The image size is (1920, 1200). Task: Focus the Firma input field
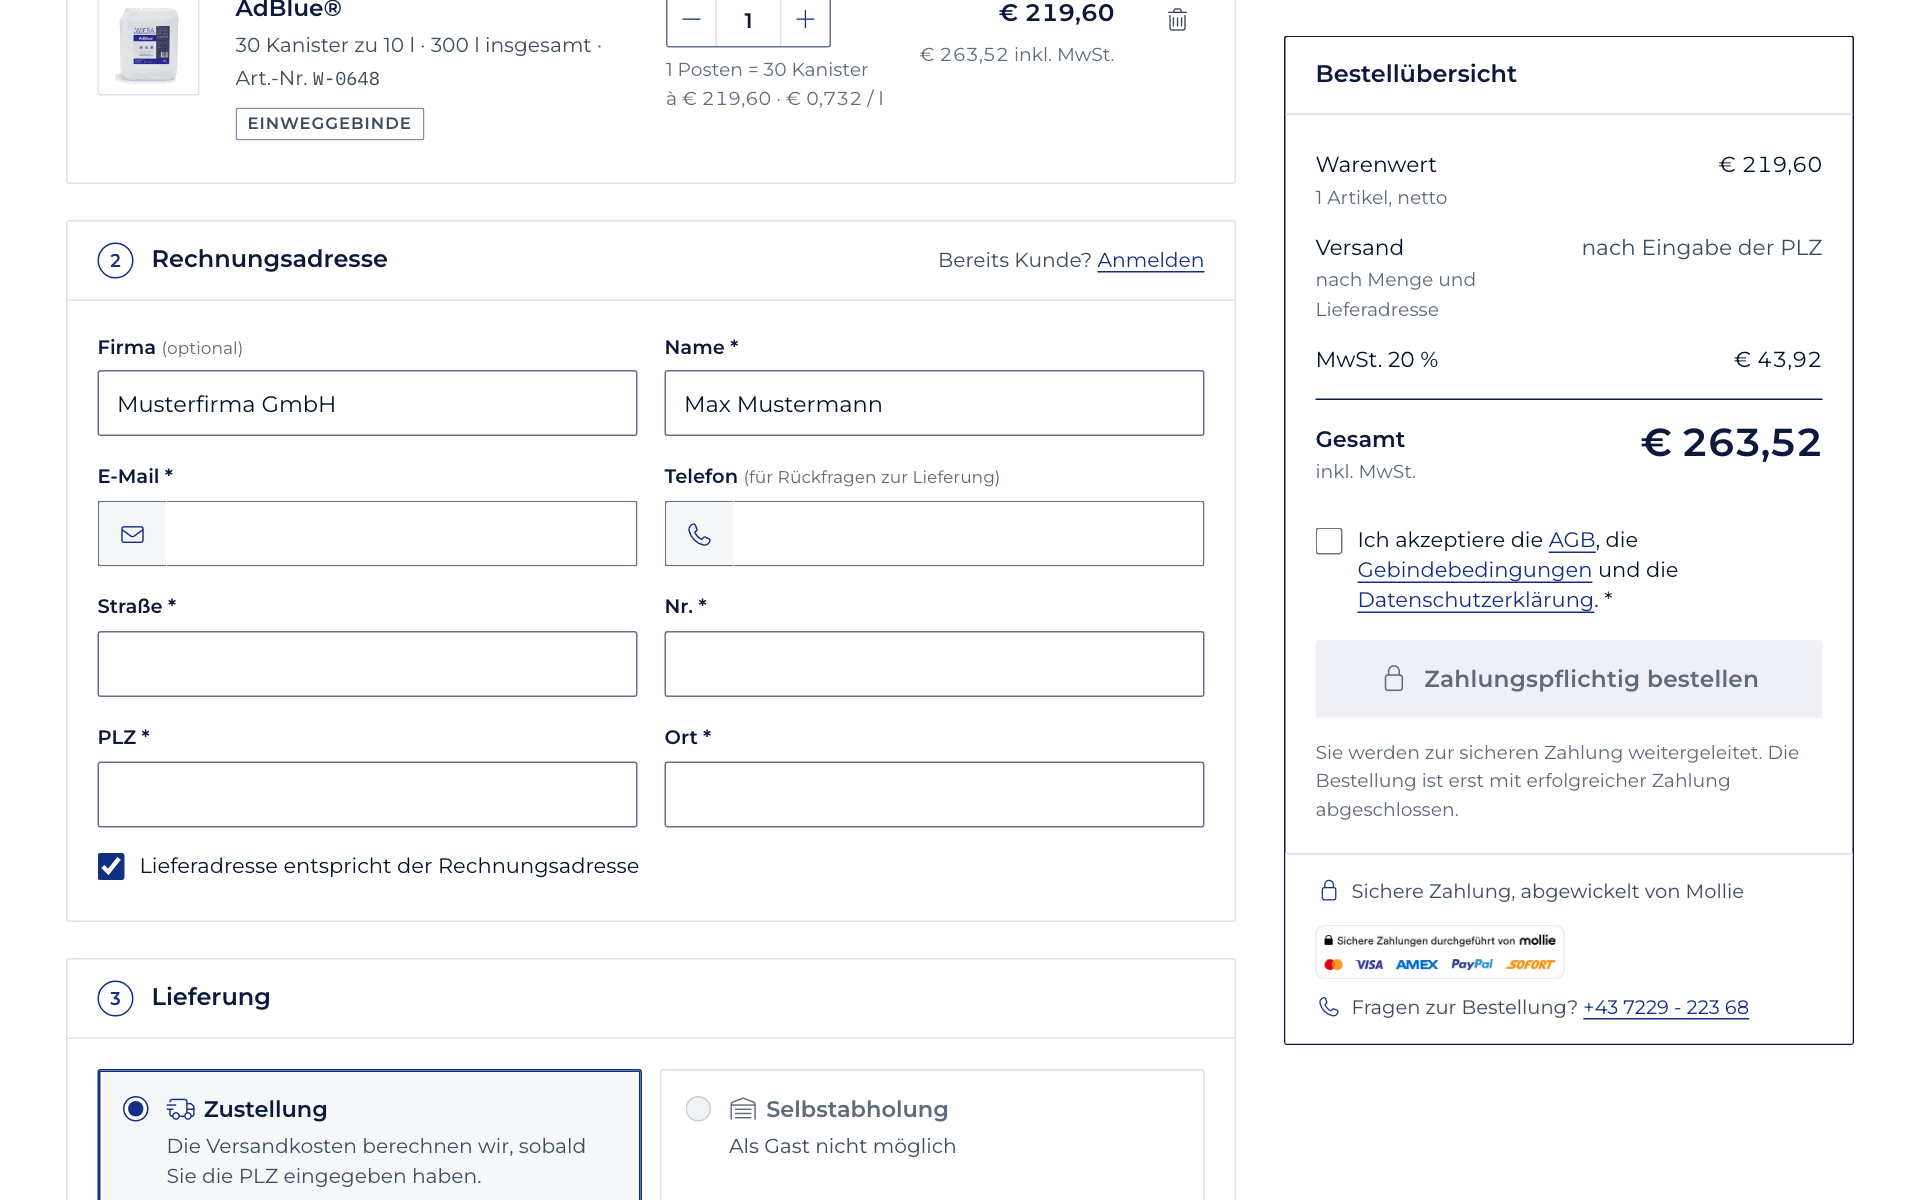click(x=367, y=404)
